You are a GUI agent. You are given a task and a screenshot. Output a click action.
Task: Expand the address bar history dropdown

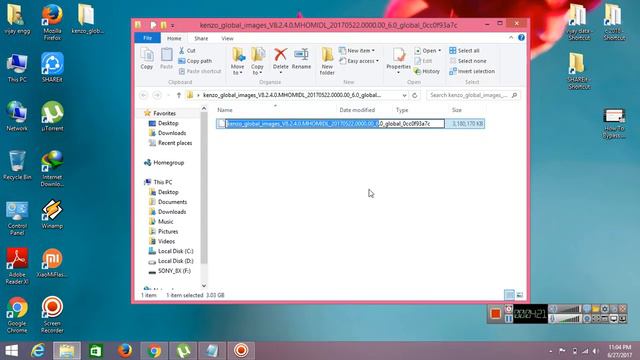404,95
